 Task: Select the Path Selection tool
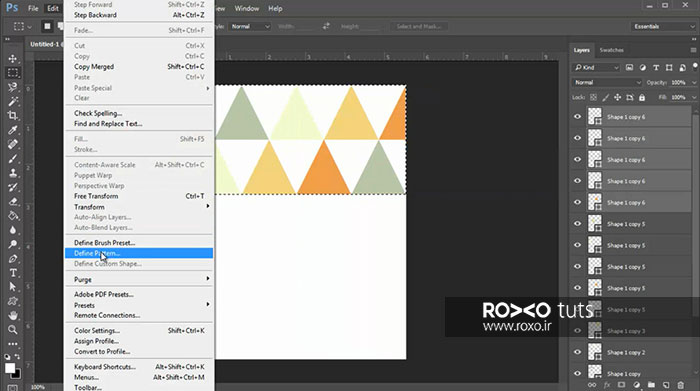pyautogui.click(x=12, y=287)
